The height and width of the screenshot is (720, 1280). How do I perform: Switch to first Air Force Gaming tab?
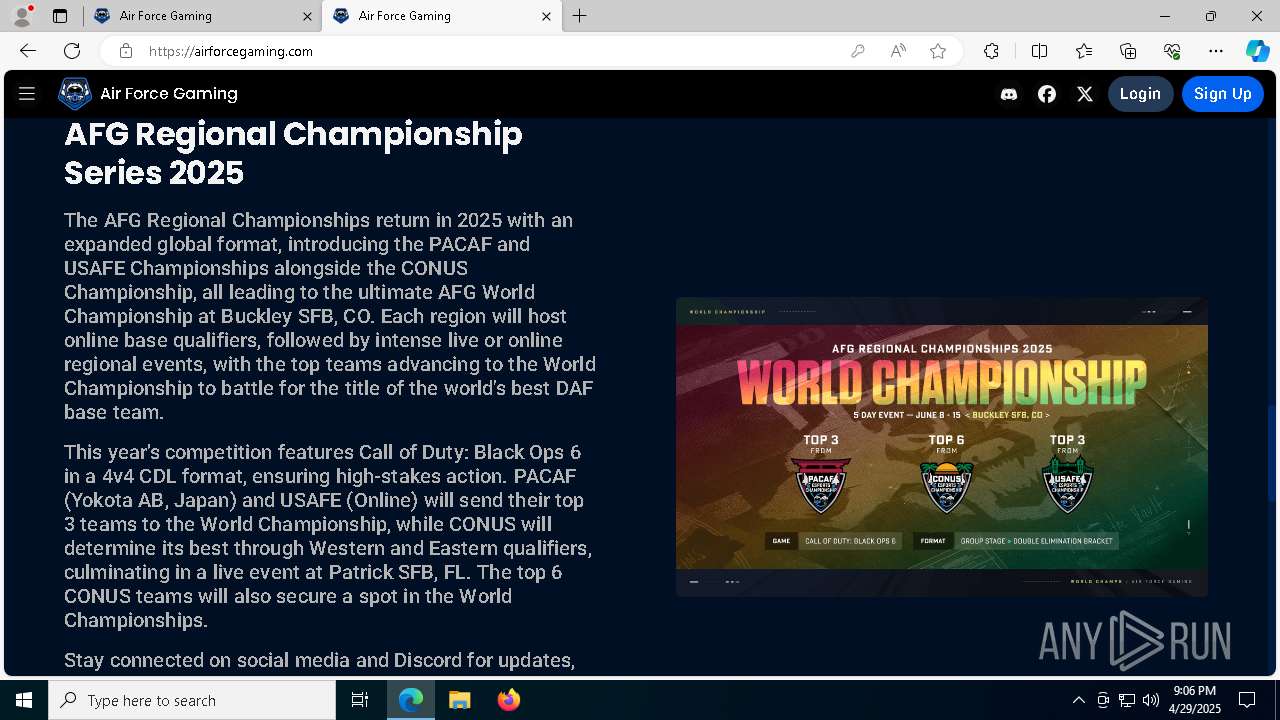pyautogui.click(x=201, y=16)
